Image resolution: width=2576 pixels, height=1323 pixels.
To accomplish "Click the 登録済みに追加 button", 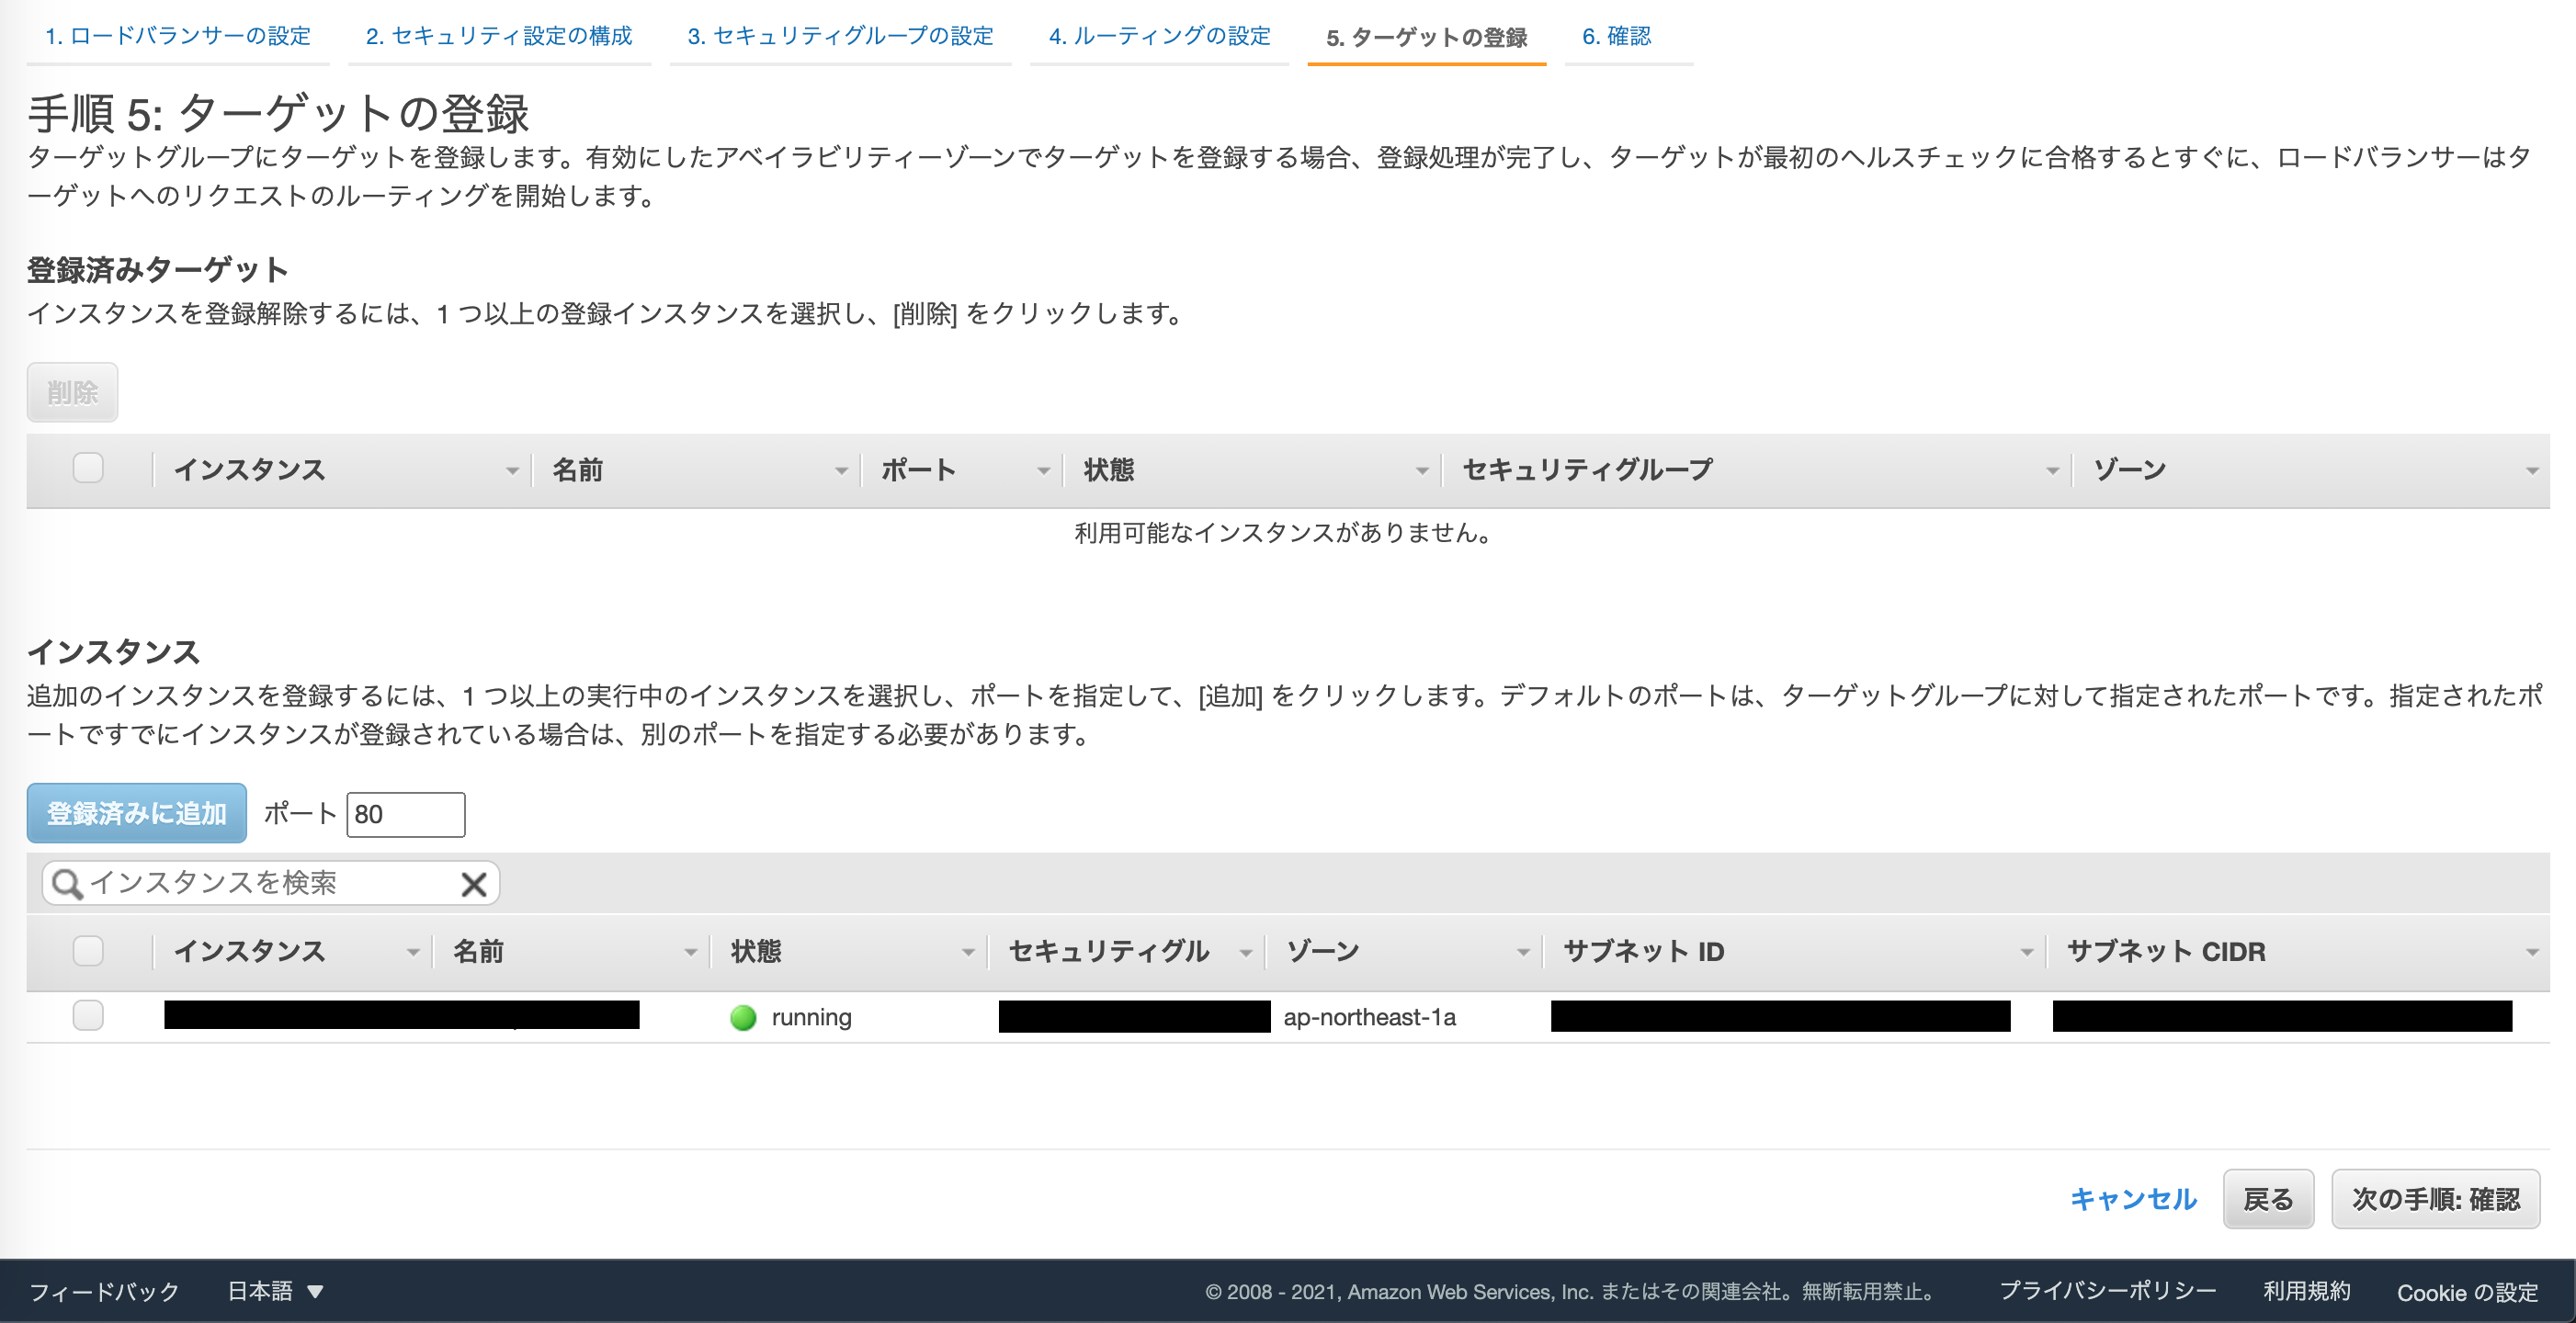I will point(136,813).
